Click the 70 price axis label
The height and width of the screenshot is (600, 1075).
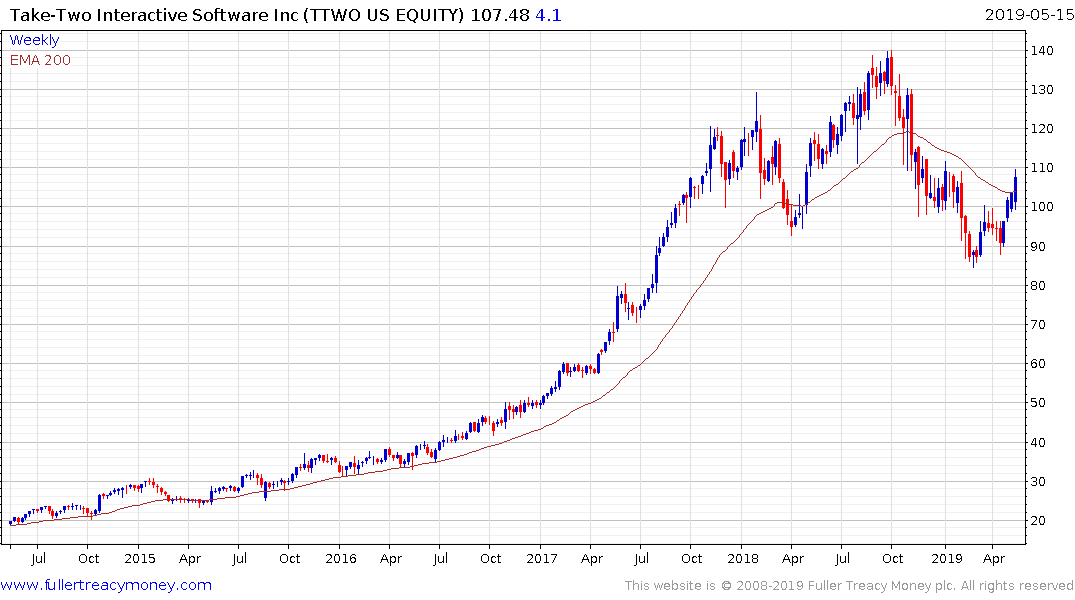[x=1037, y=325]
